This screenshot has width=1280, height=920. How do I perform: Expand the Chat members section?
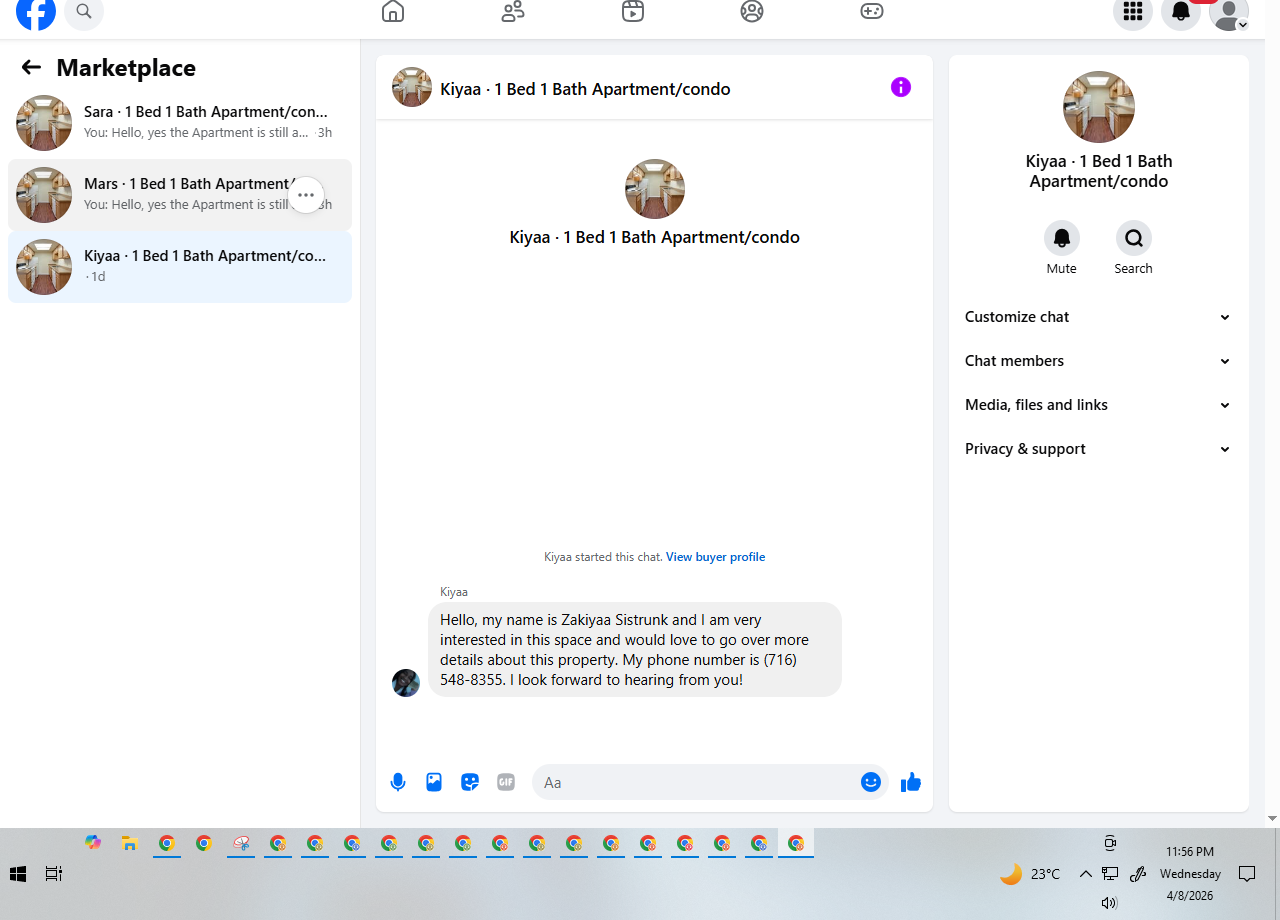(x=1099, y=361)
